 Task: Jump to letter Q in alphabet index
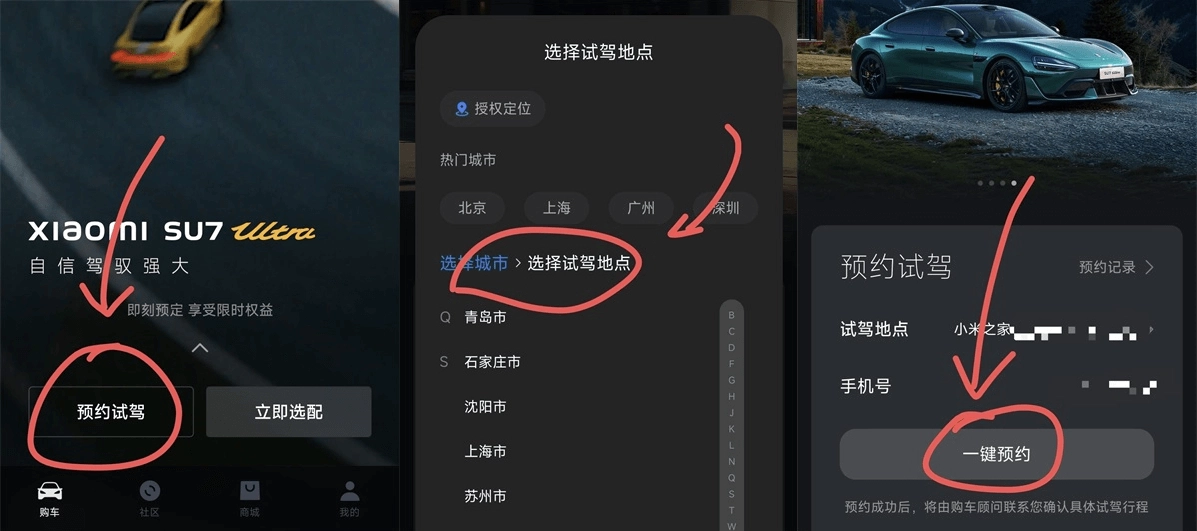click(731, 478)
